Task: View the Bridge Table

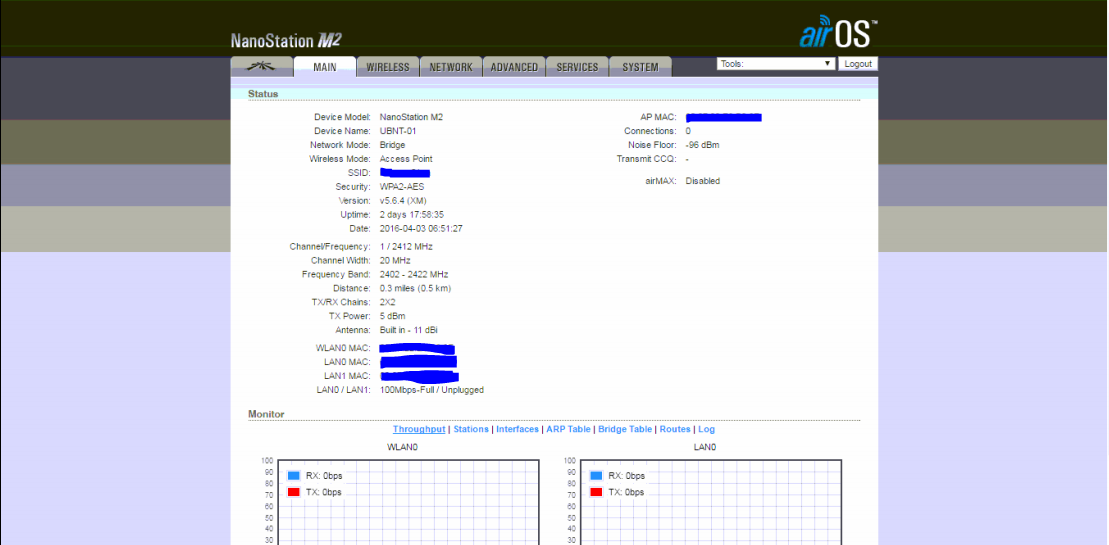Action: (x=625, y=429)
